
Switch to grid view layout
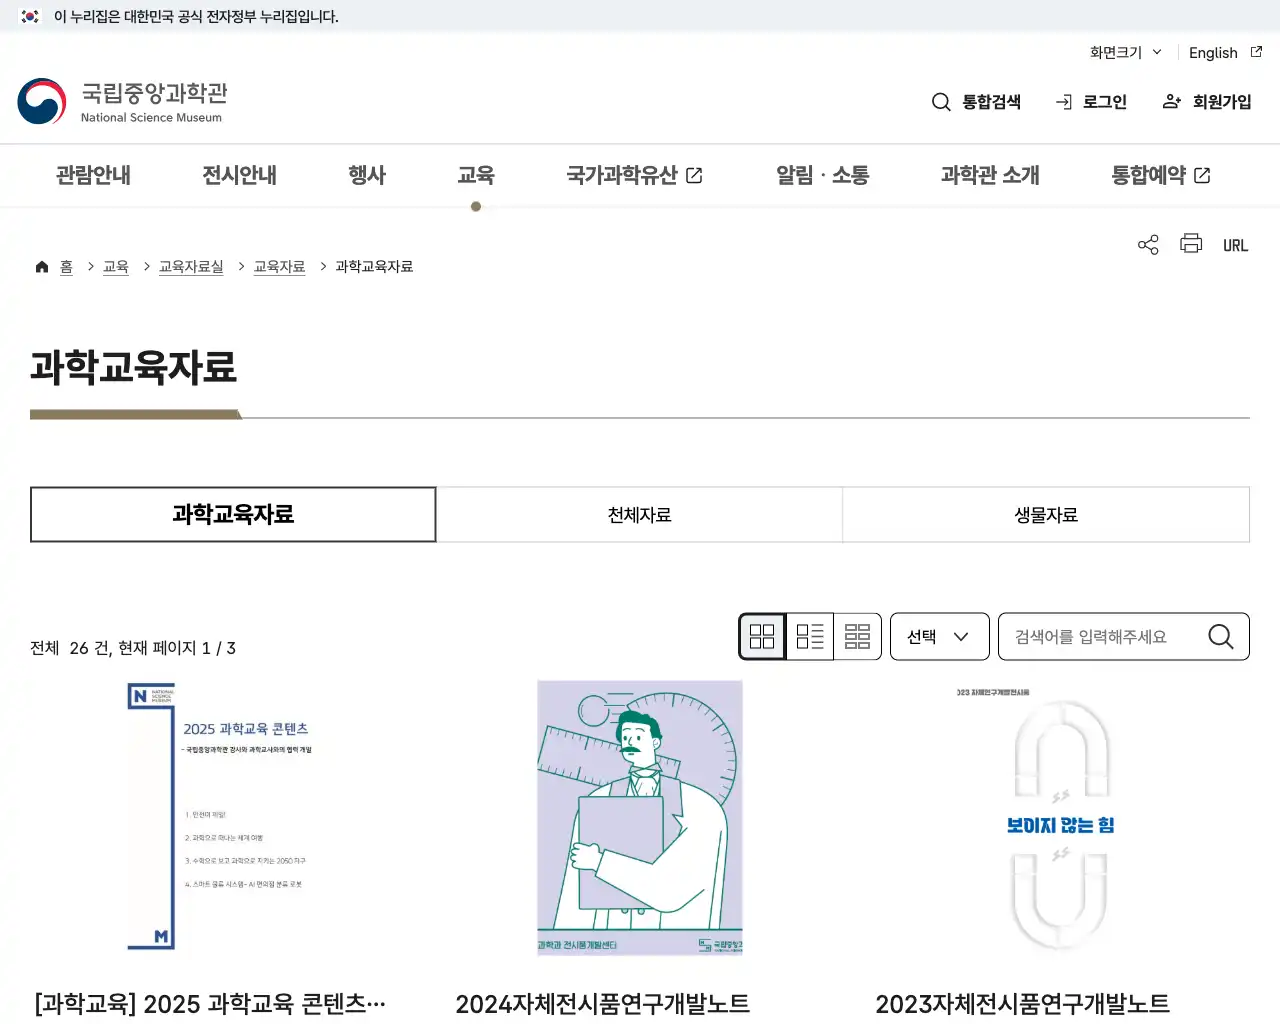coord(762,636)
